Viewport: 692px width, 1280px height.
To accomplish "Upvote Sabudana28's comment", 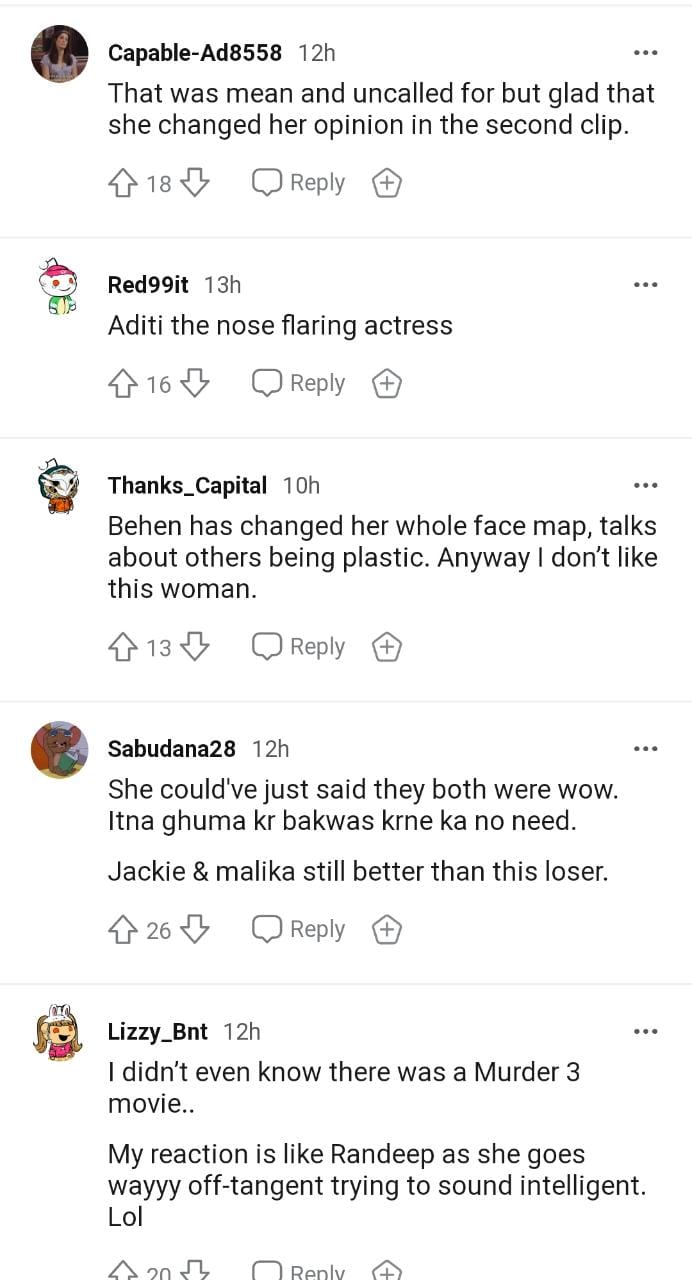I will 122,930.
